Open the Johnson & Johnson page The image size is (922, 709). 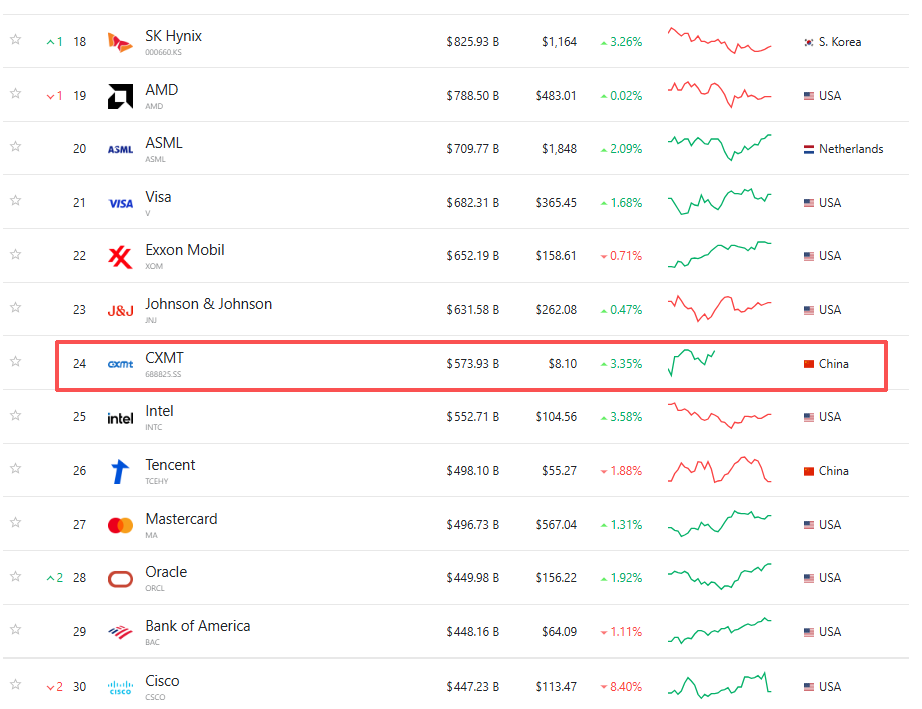point(209,304)
